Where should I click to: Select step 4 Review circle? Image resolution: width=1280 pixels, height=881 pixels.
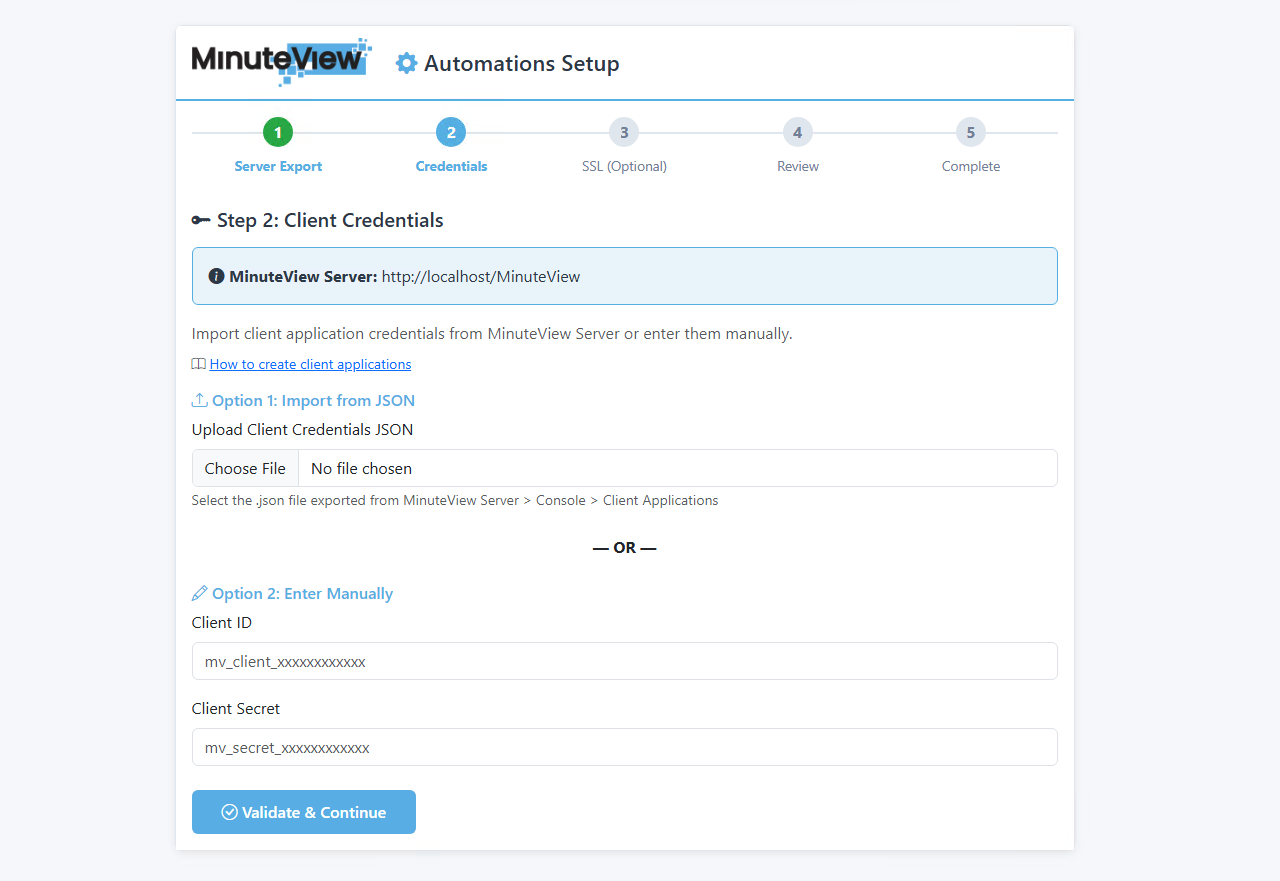(797, 131)
